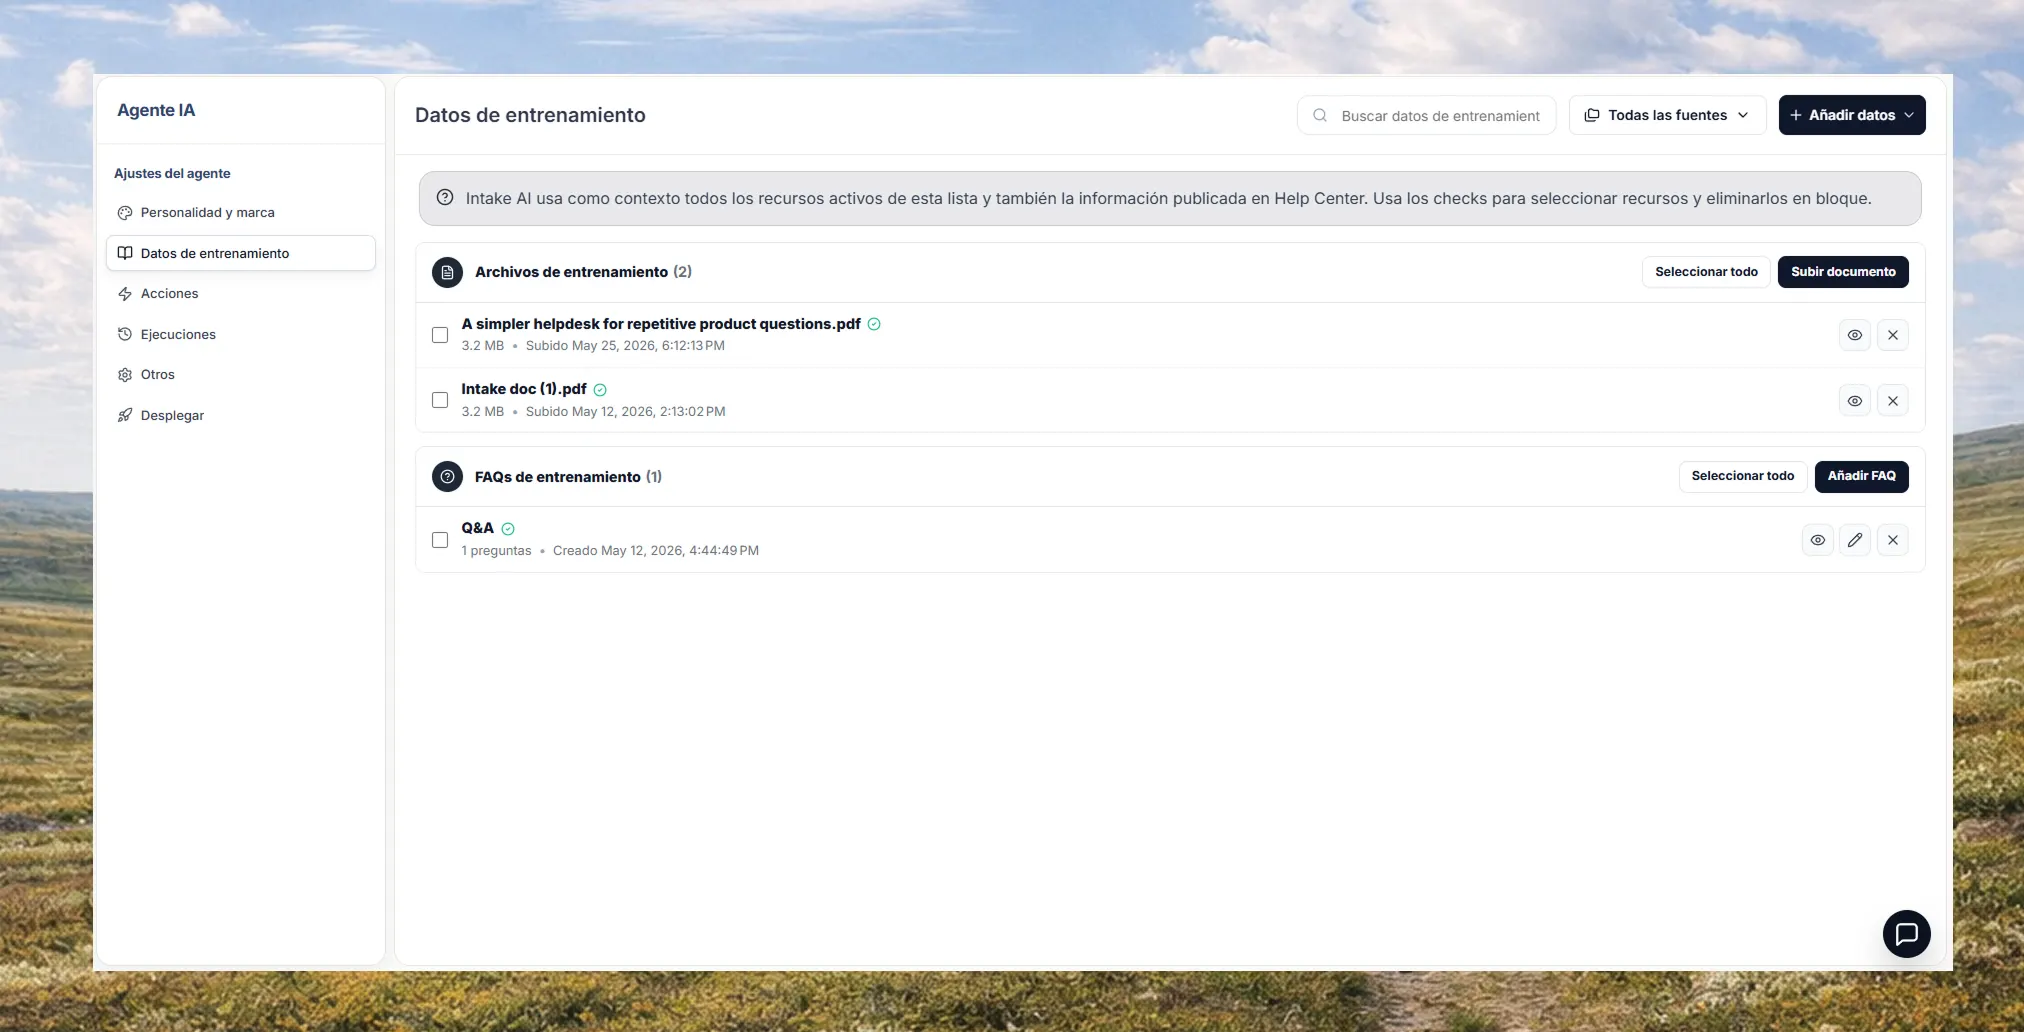Open the Todas las fuentes filter dropdown
2024x1032 pixels.
[1667, 115]
